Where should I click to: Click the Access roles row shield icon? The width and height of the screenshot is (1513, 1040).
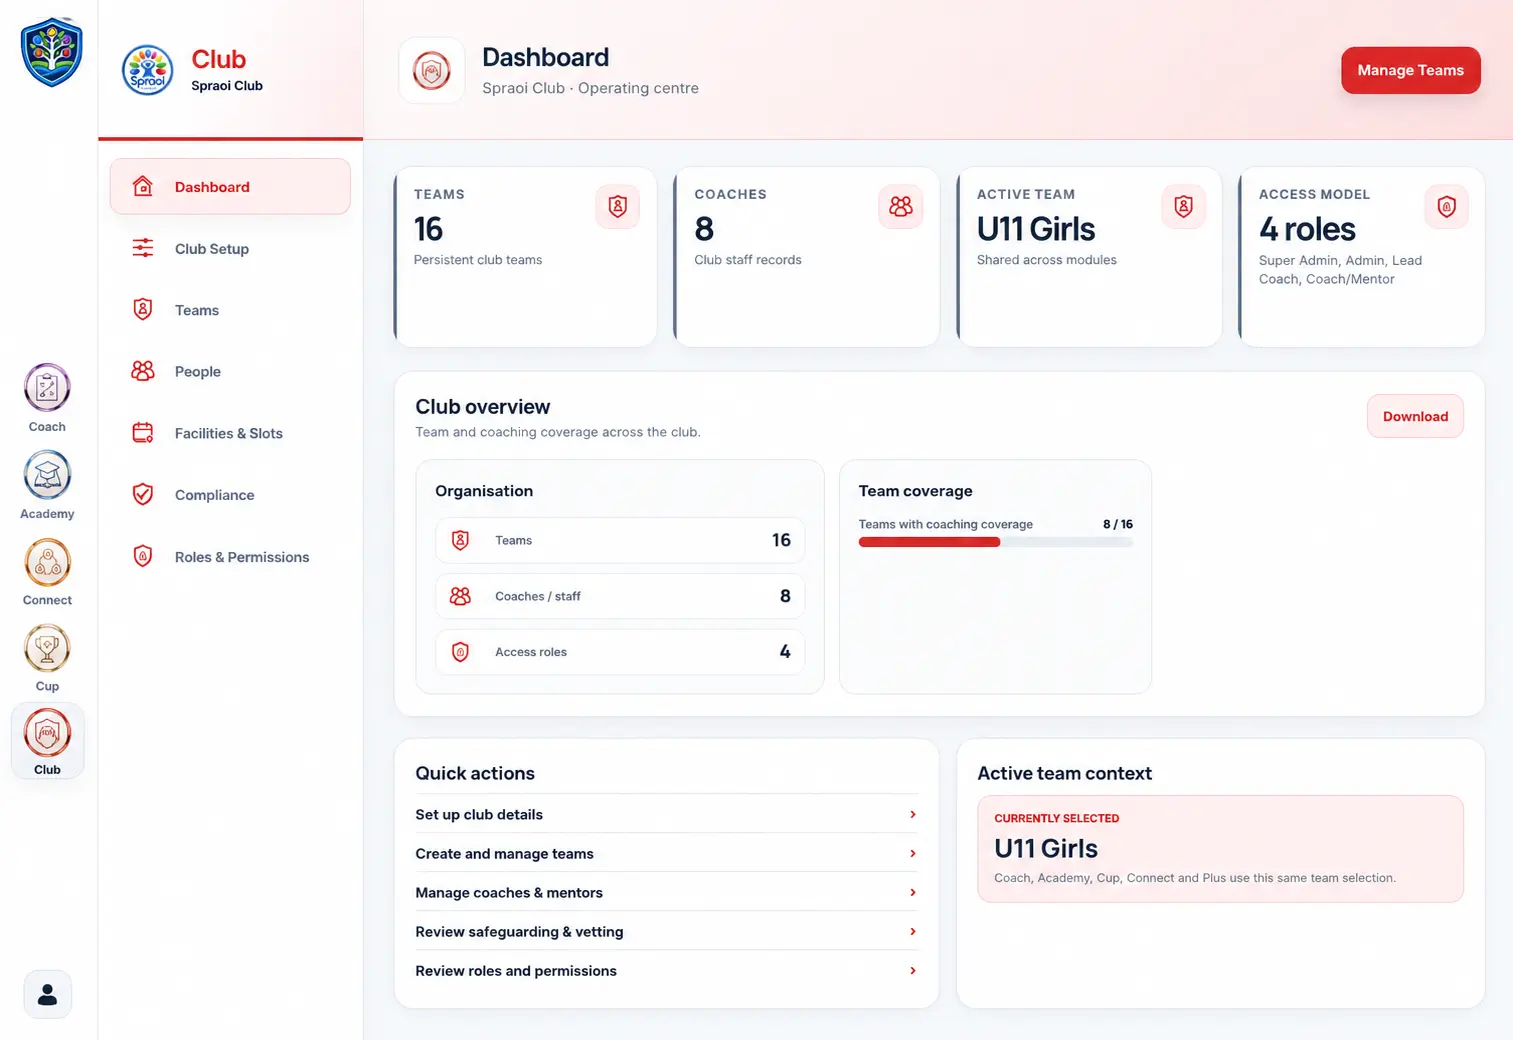[x=460, y=652]
